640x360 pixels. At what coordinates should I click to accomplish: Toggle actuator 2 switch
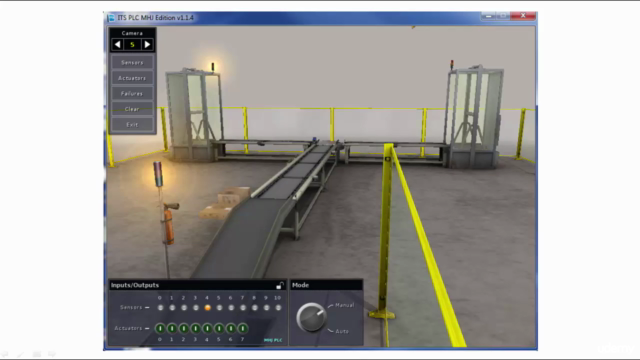pos(184,328)
